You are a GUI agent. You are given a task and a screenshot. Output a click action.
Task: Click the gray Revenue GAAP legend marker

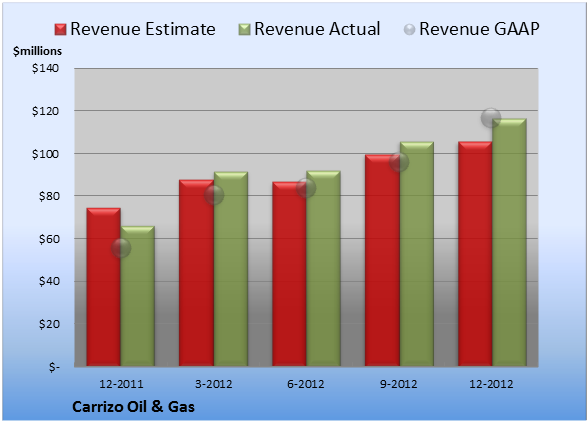[410, 30]
